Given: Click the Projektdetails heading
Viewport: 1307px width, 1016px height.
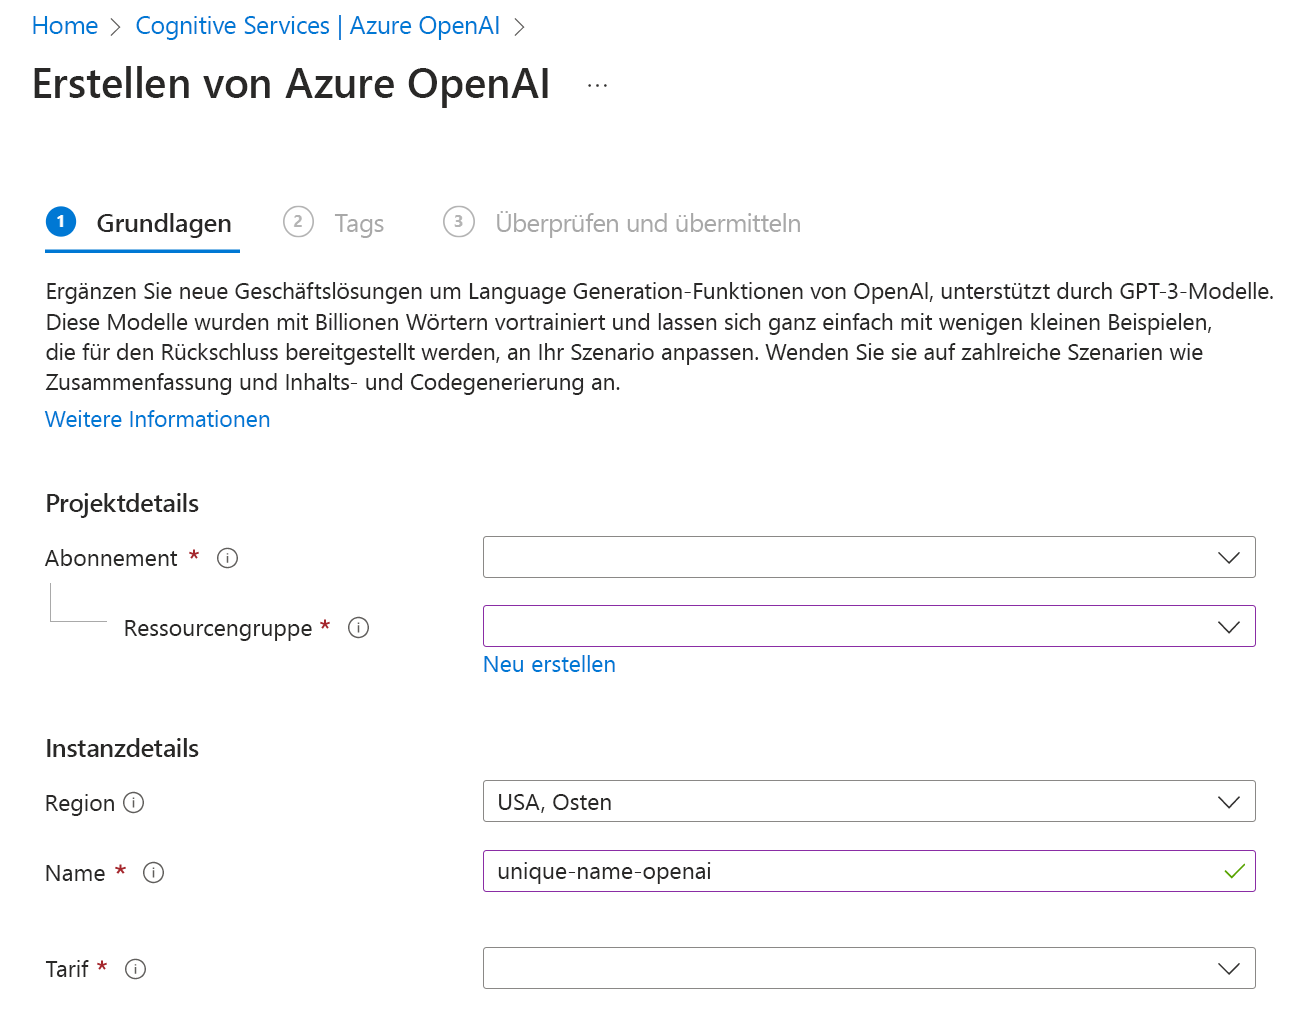Looking at the screenshot, I should tap(122, 503).
